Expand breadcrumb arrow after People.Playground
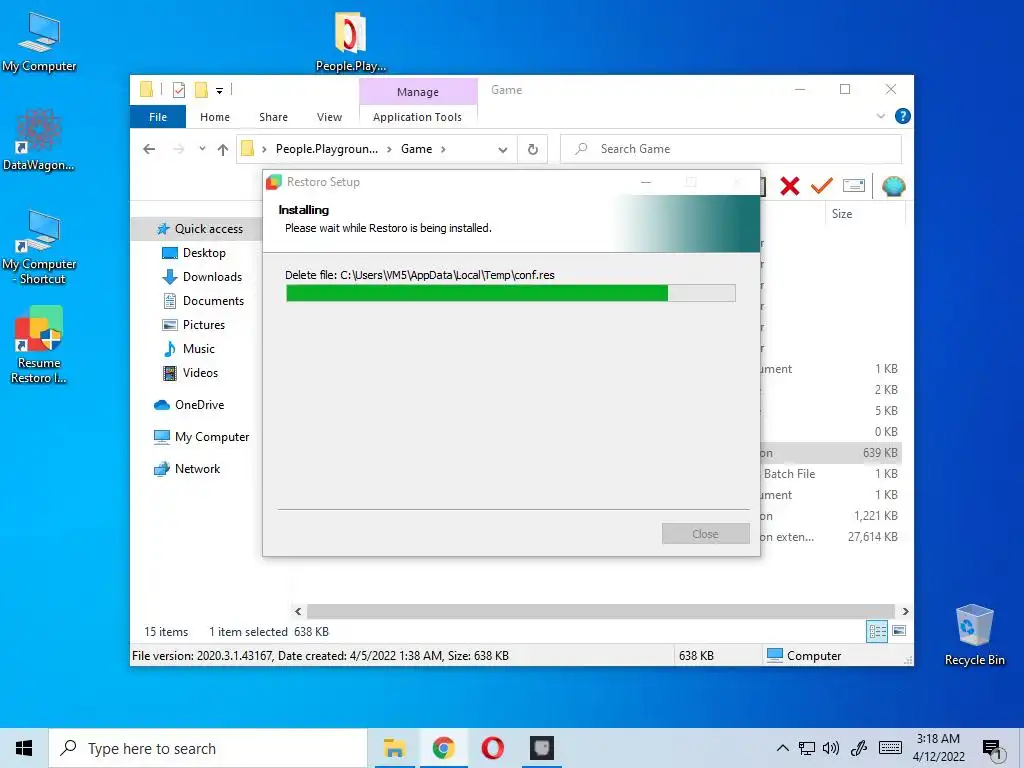 pos(389,149)
